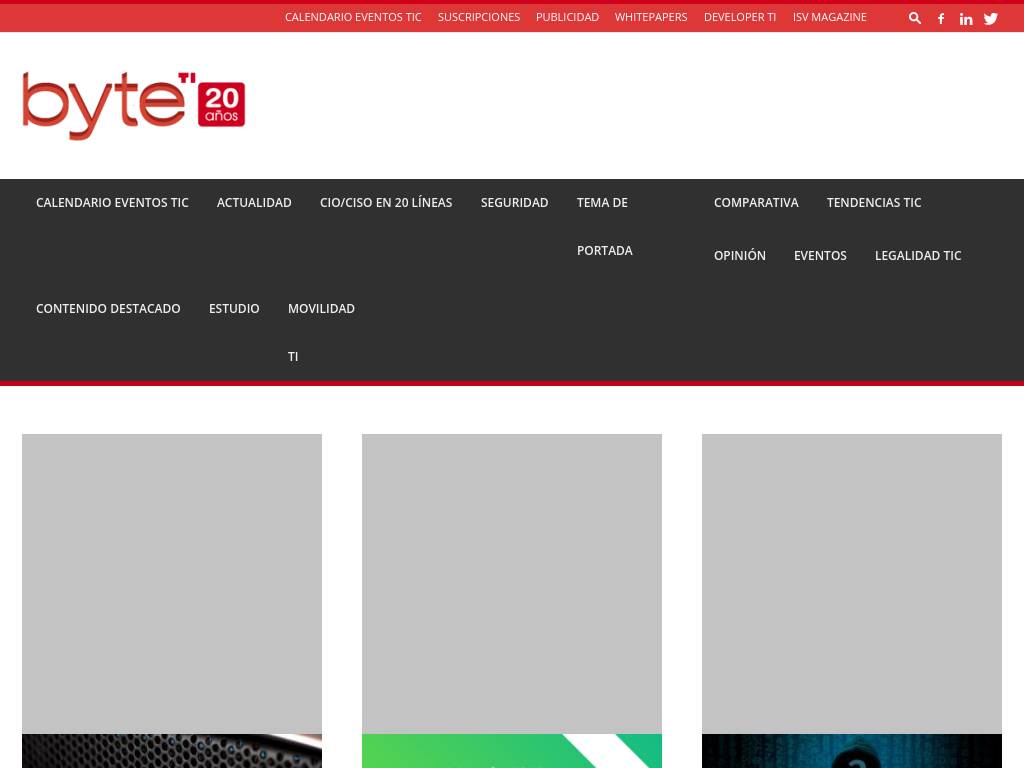This screenshot has width=1024, height=768.
Task: Open Suscripciones in the top bar
Action: click(x=479, y=17)
